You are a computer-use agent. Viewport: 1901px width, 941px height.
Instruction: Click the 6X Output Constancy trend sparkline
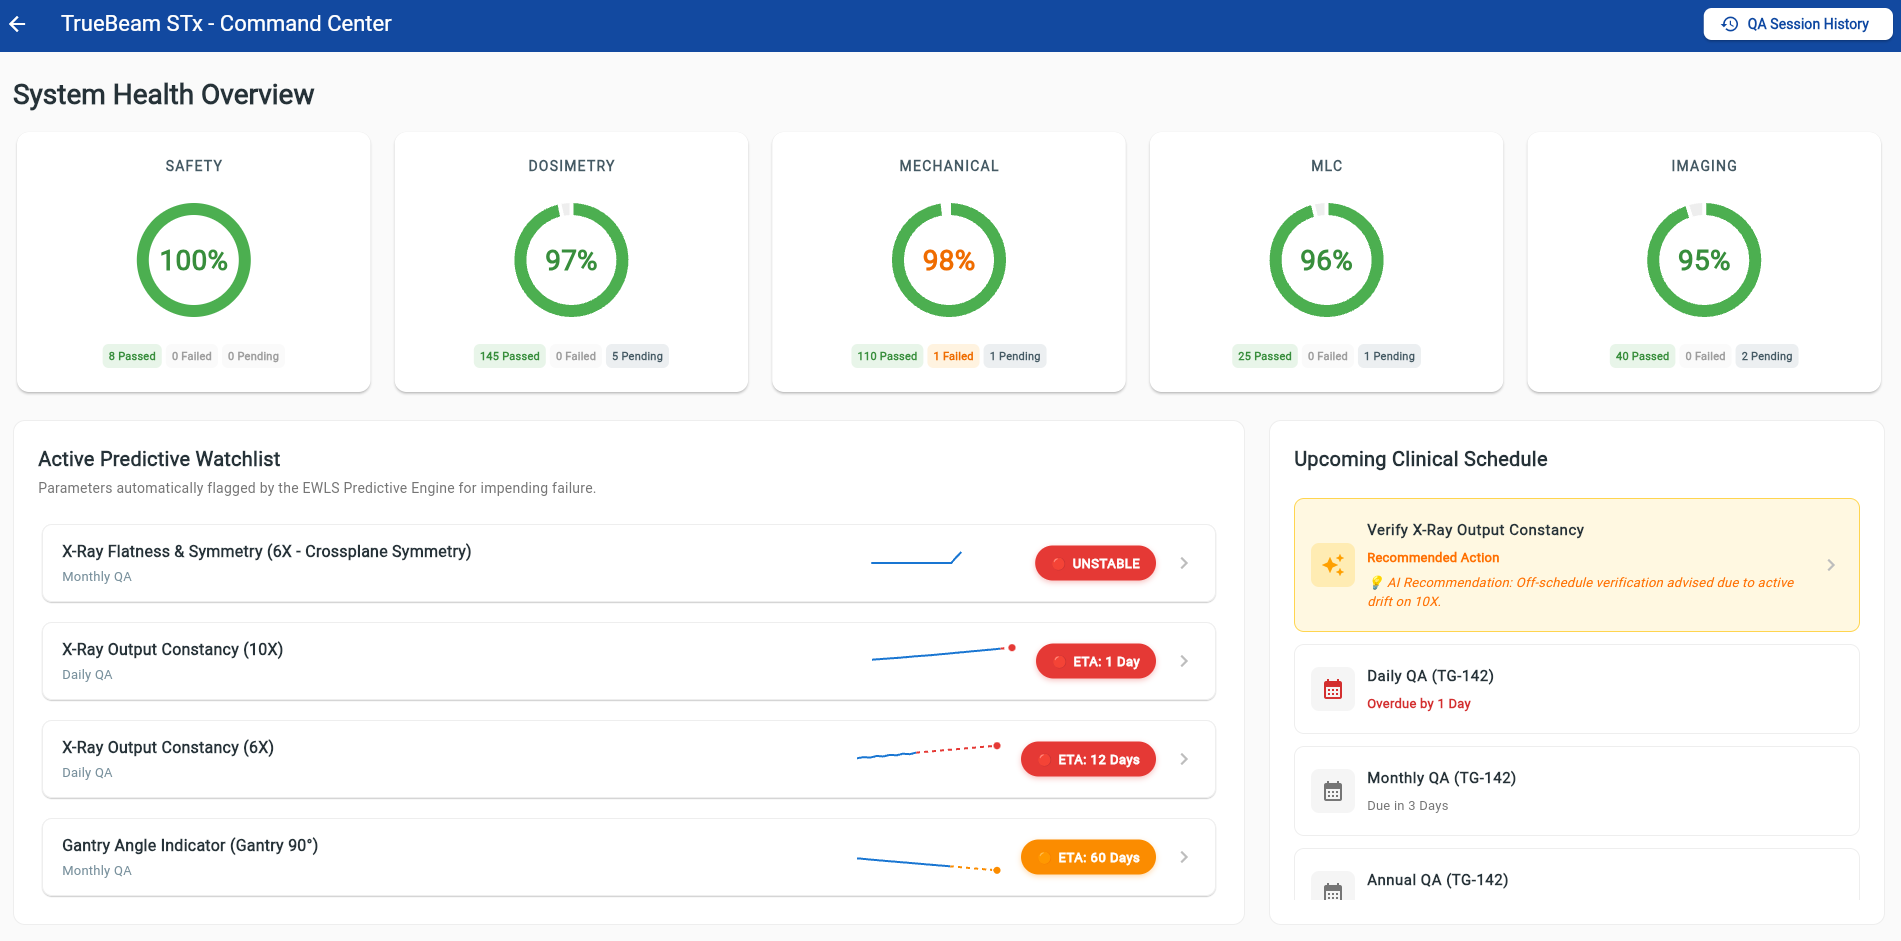[x=929, y=751]
